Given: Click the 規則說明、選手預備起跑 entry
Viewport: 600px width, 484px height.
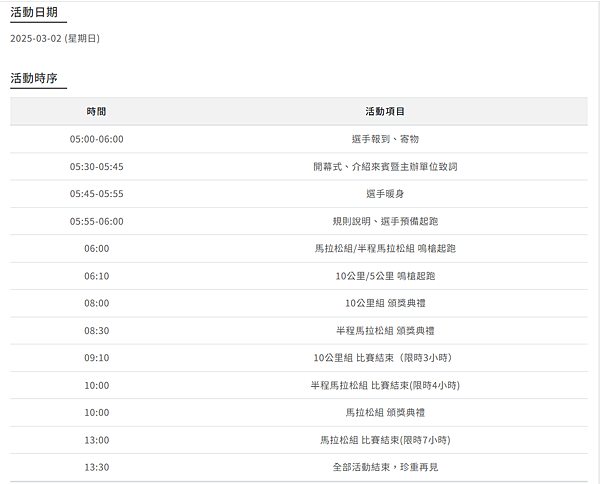Looking at the screenshot, I should (385, 221).
